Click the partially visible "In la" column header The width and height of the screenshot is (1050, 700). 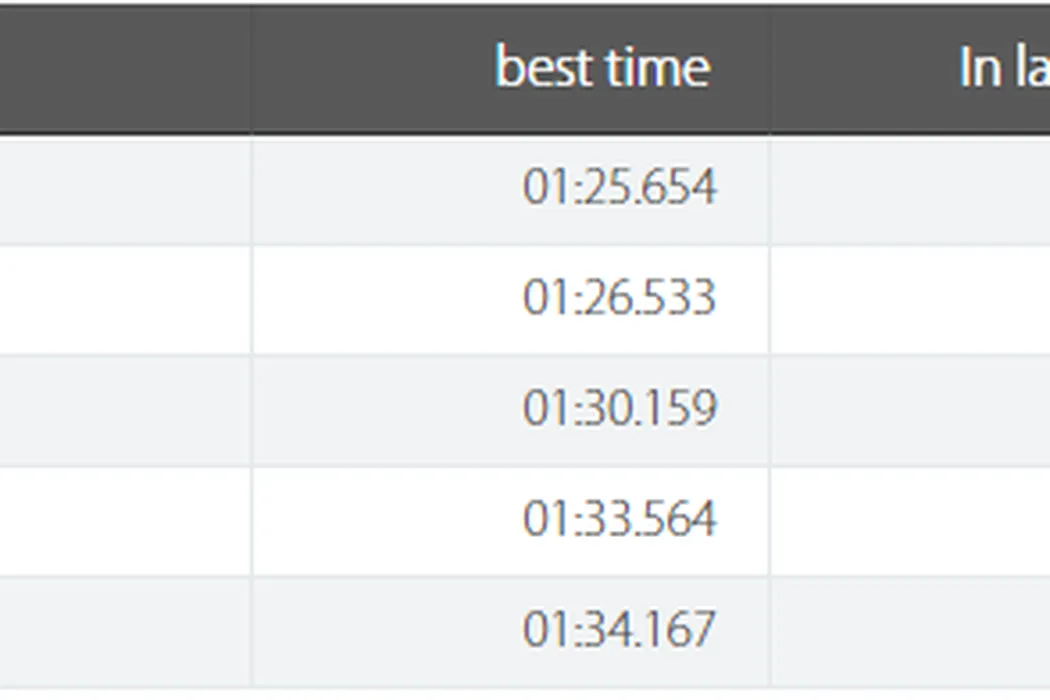(1003, 68)
